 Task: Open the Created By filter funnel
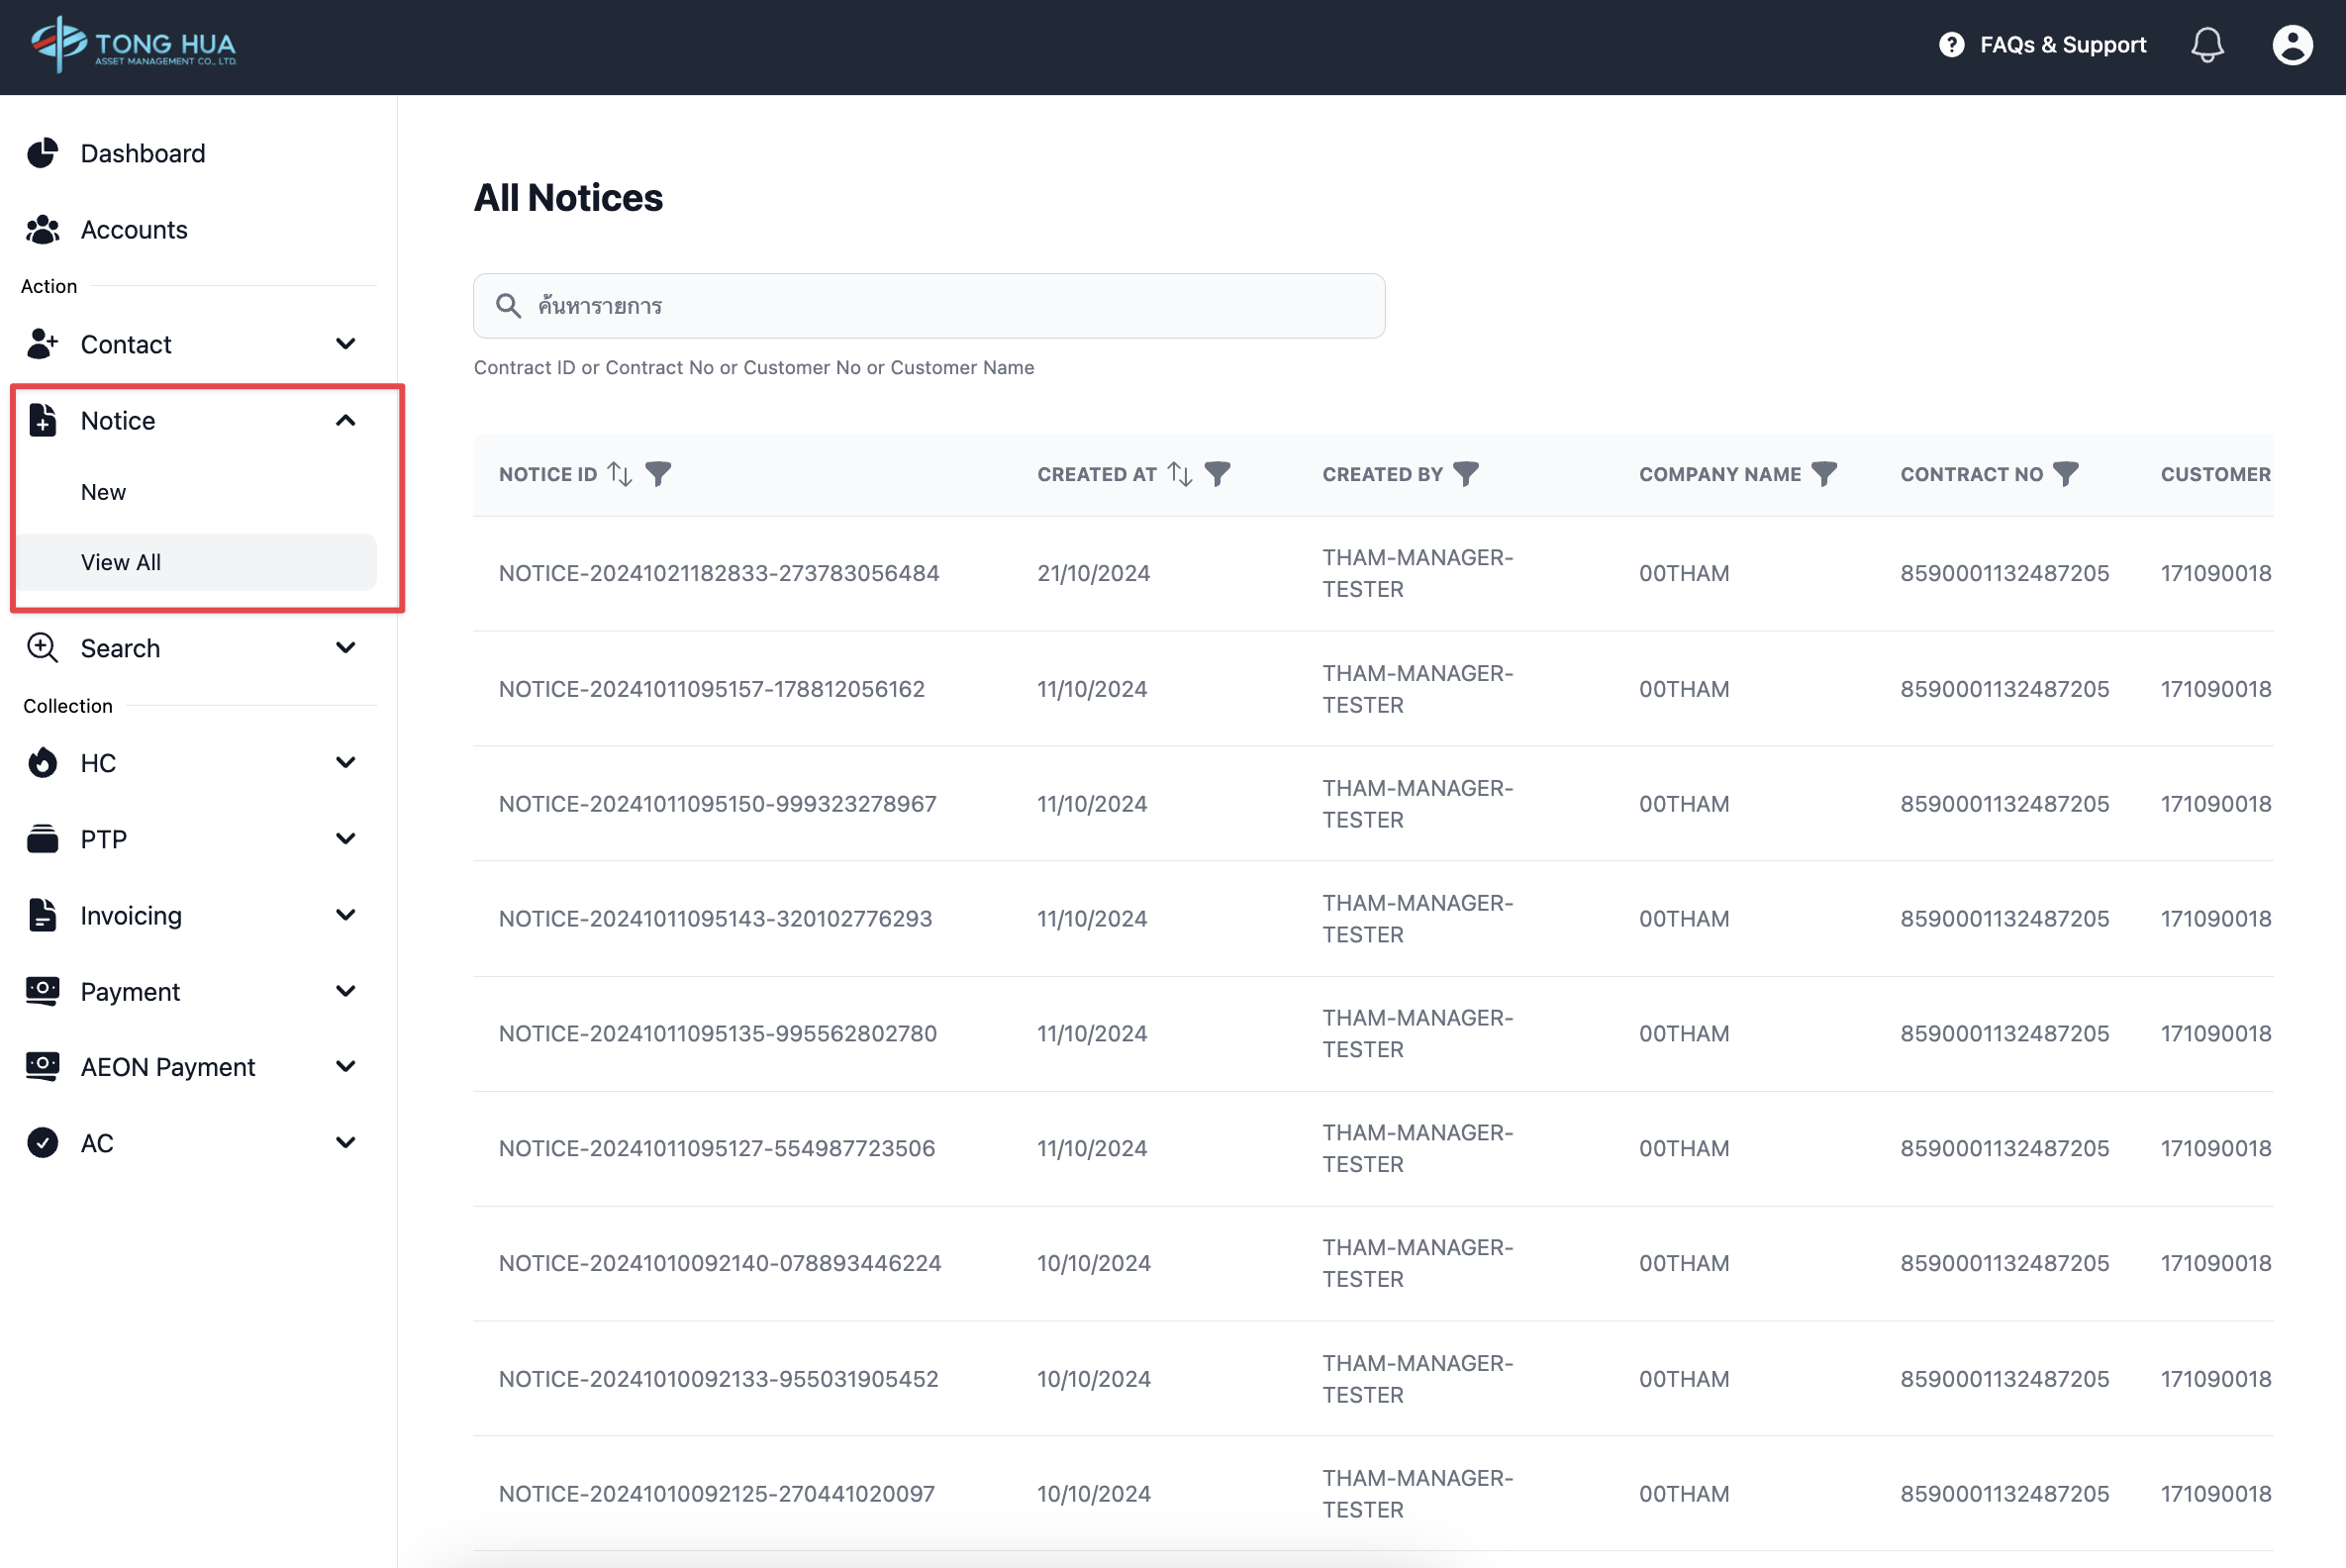[x=1465, y=474]
